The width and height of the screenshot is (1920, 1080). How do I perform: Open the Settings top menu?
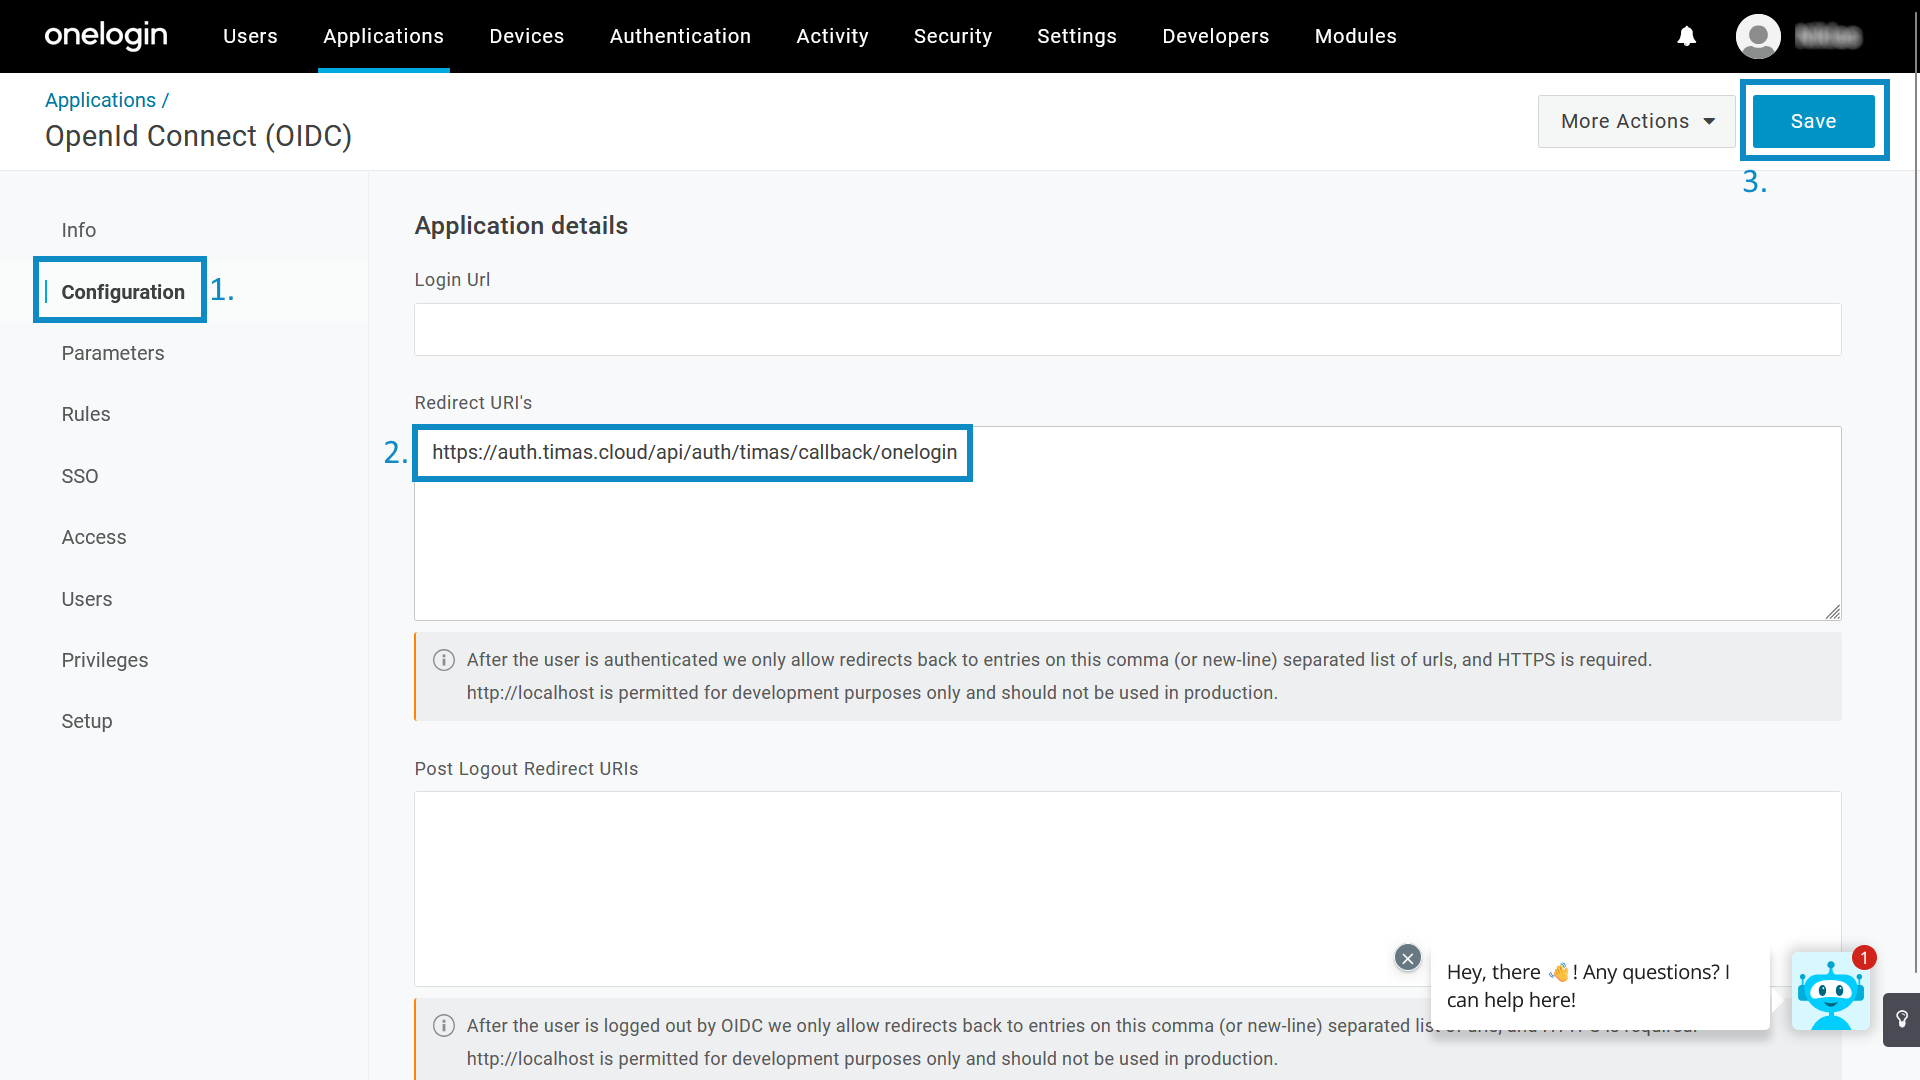click(1077, 36)
